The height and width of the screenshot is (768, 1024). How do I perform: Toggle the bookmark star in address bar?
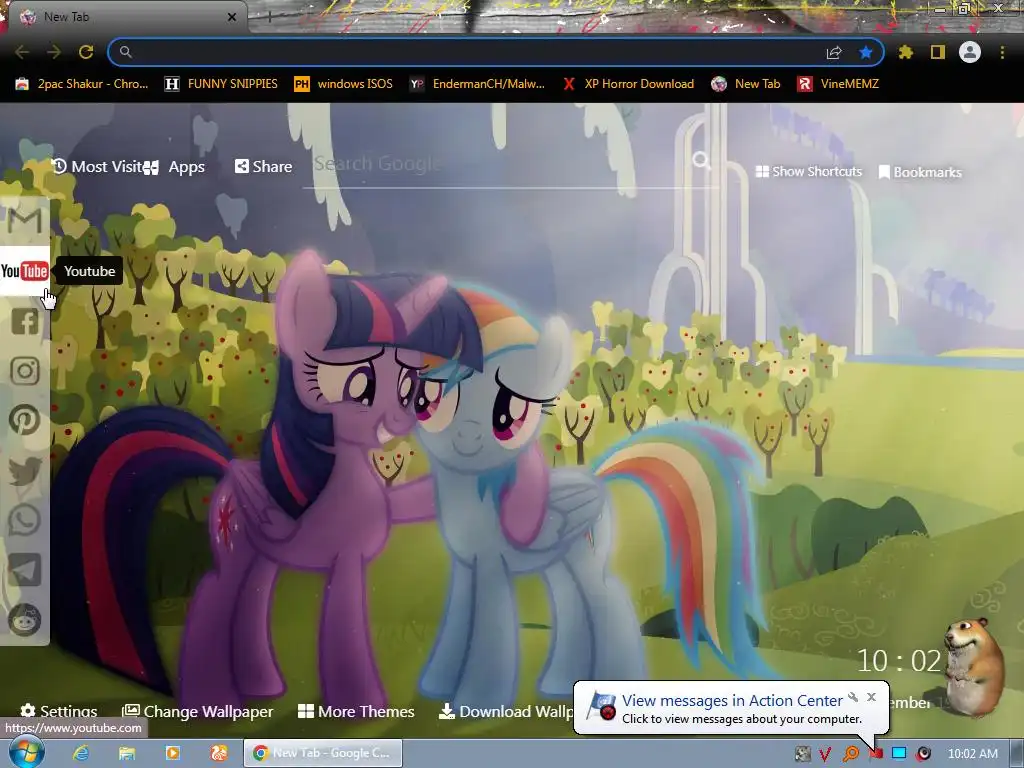866,52
